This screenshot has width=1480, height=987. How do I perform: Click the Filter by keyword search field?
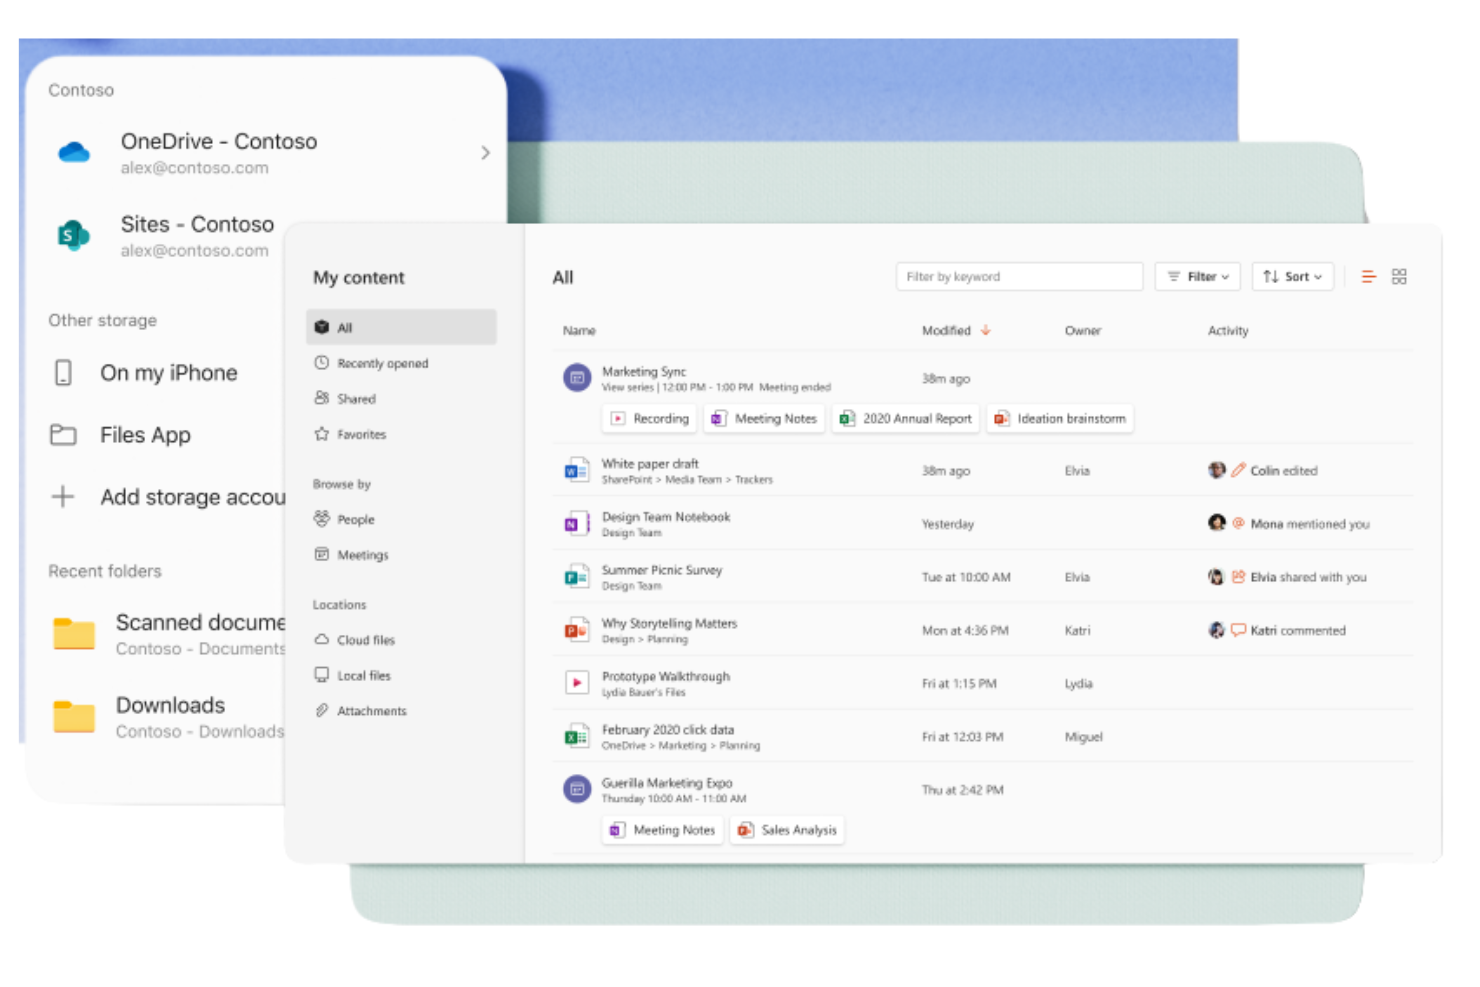click(x=1019, y=276)
